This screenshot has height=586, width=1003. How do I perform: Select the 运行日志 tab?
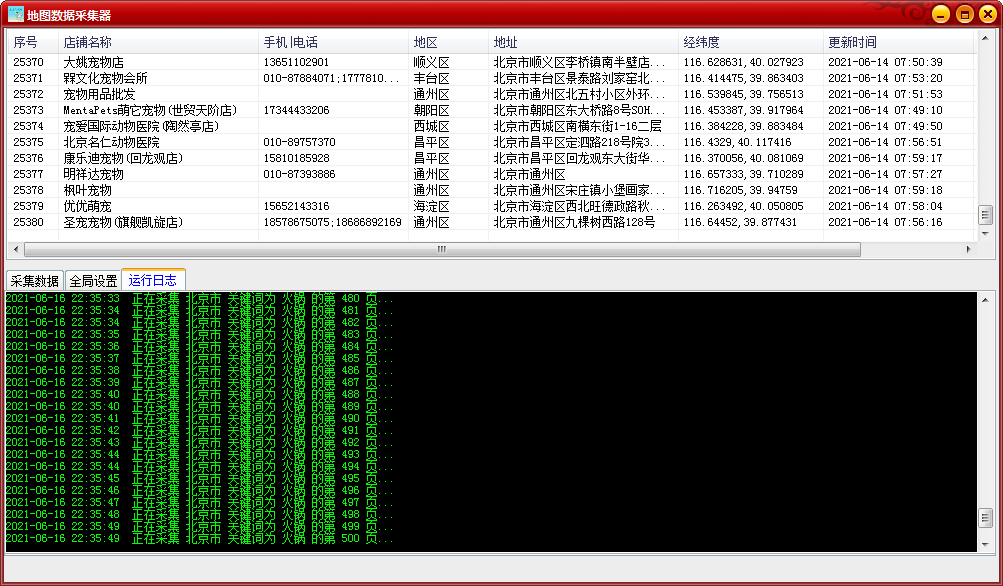(x=153, y=281)
